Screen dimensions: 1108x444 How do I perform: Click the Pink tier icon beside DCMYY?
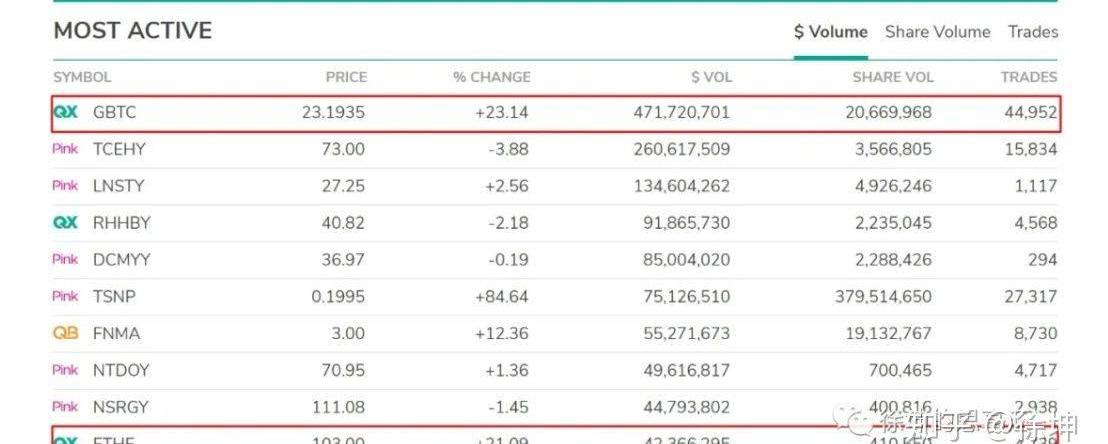pos(65,259)
